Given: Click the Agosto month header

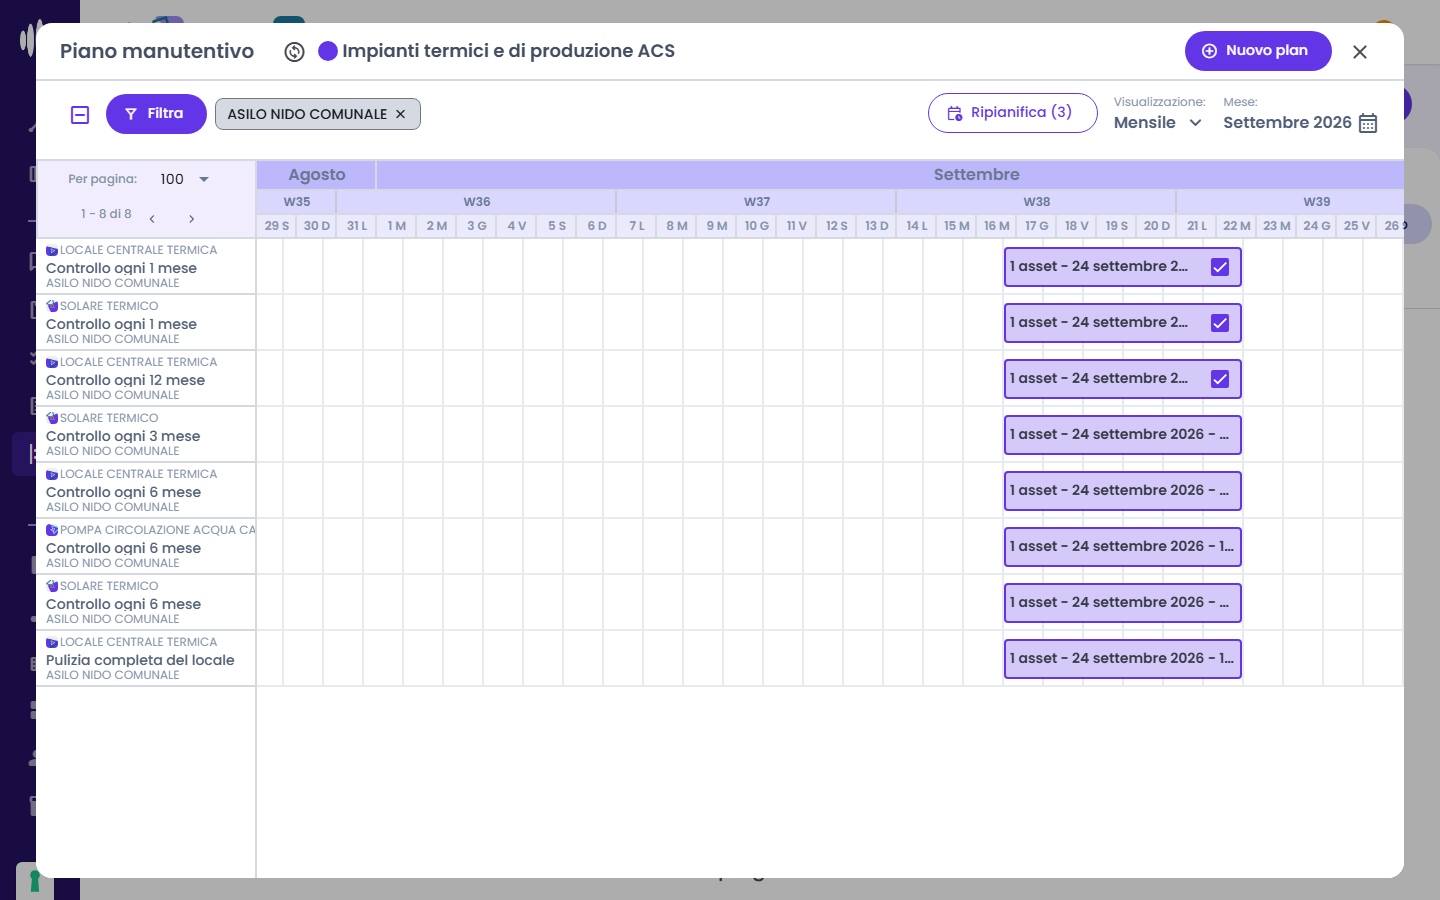Looking at the screenshot, I should [x=317, y=175].
